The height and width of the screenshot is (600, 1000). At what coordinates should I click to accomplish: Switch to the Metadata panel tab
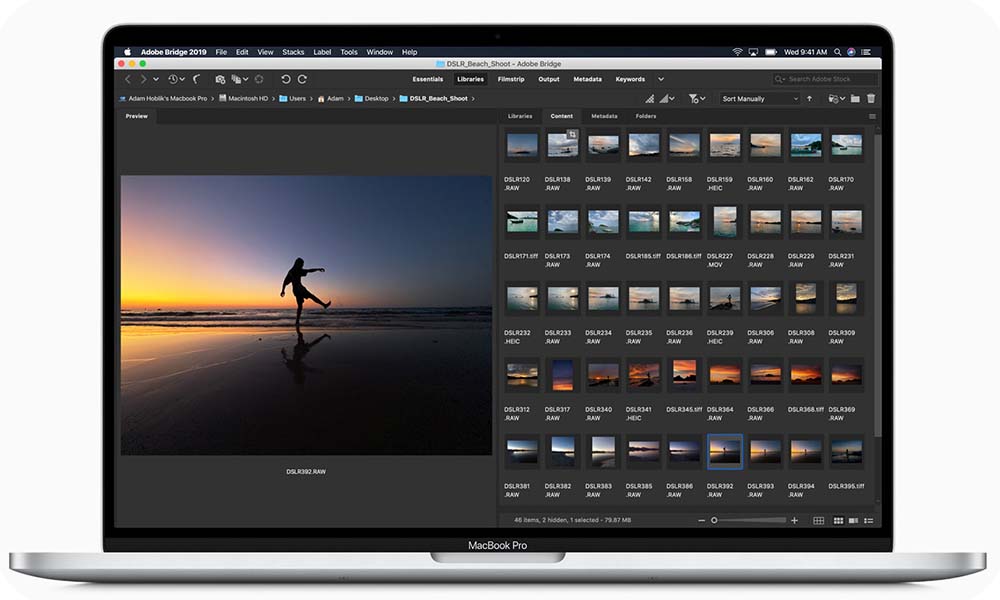(604, 116)
